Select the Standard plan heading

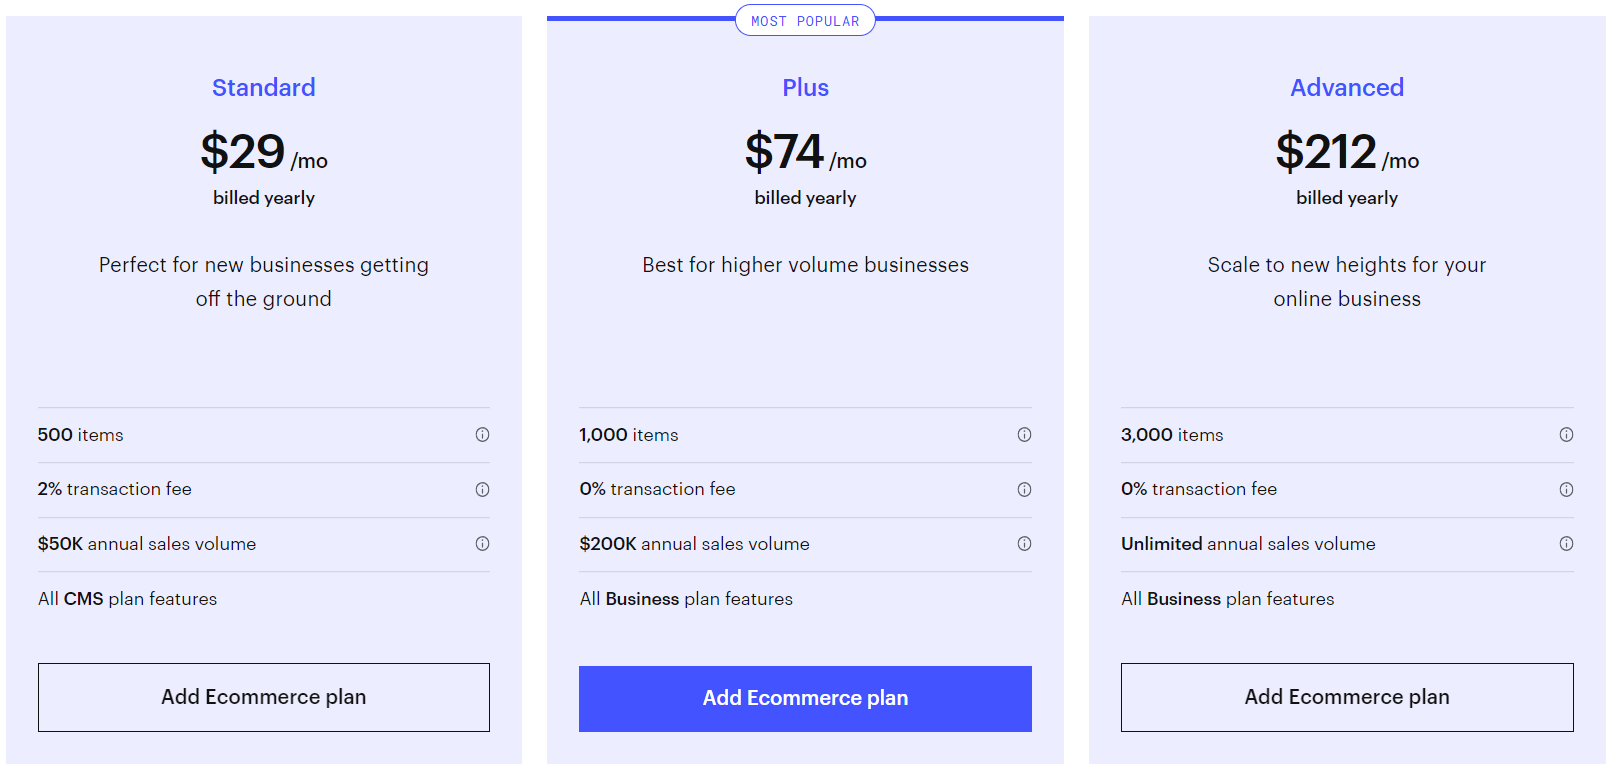263,88
